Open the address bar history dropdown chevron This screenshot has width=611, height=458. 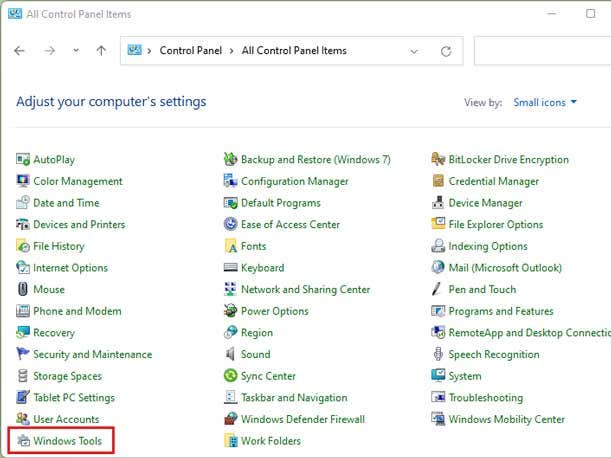point(415,51)
